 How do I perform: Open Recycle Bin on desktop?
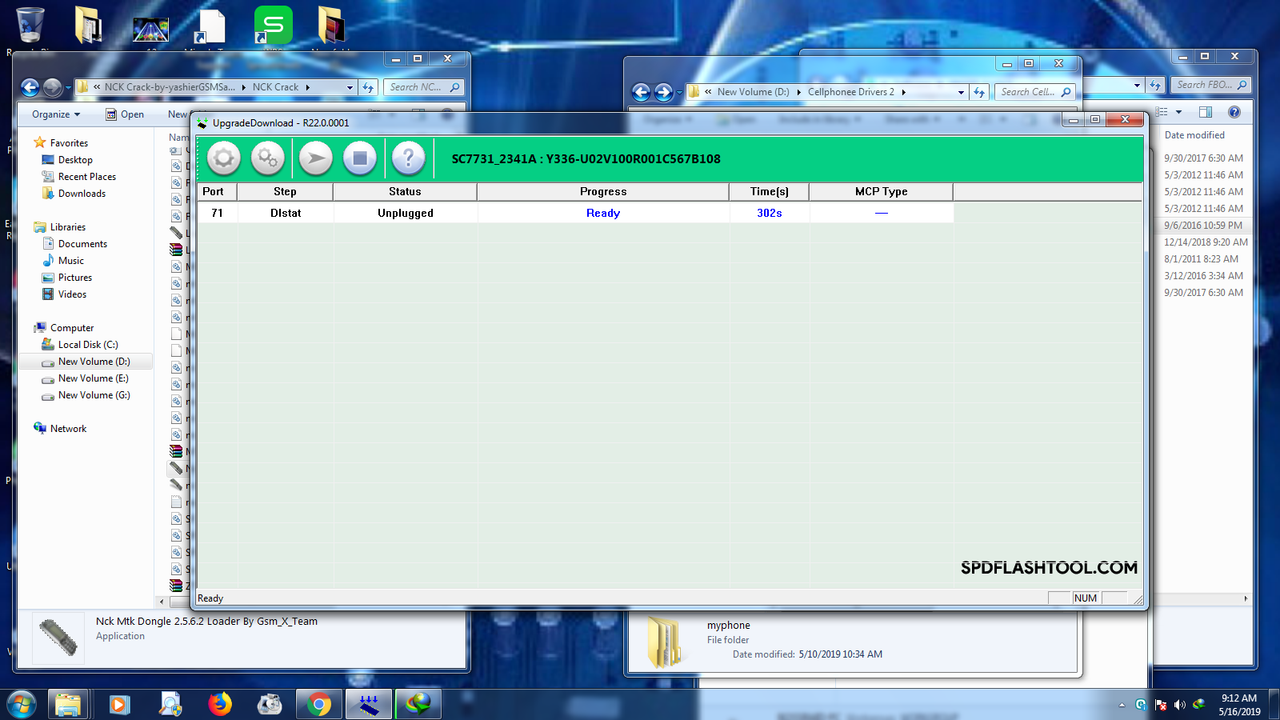(30, 27)
